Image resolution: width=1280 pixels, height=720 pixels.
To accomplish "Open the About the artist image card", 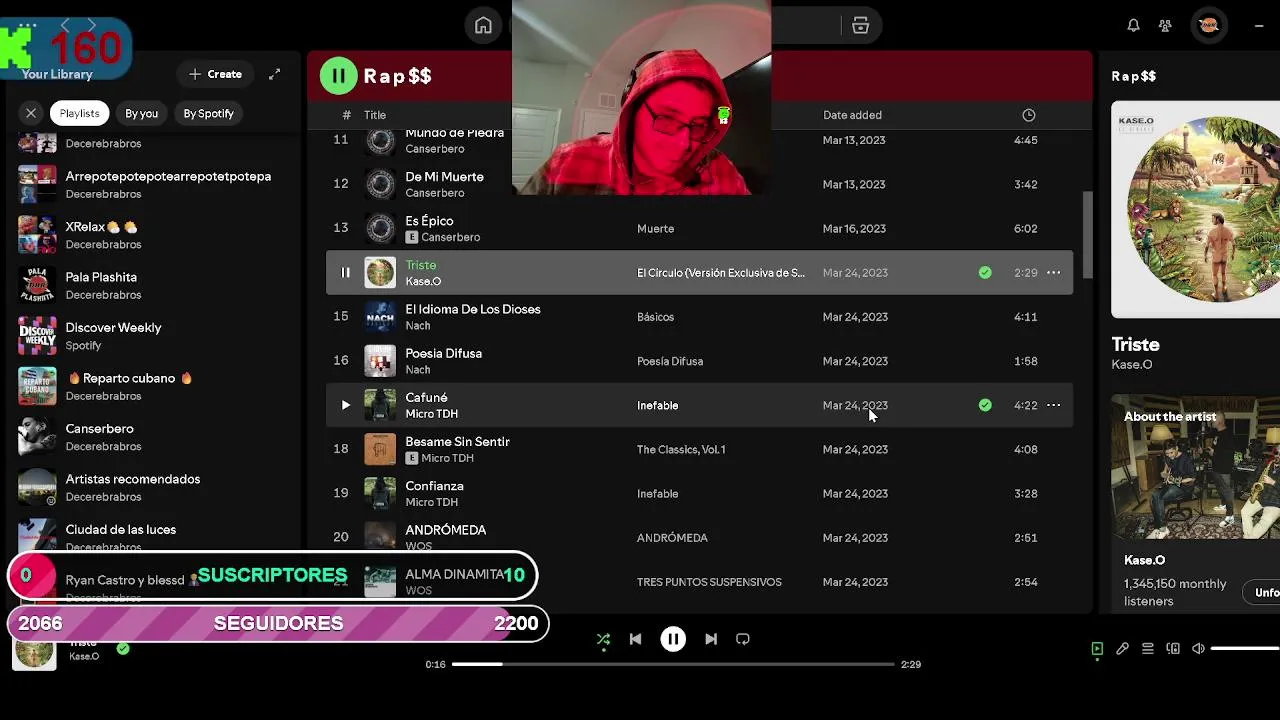I will coord(1195,467).
